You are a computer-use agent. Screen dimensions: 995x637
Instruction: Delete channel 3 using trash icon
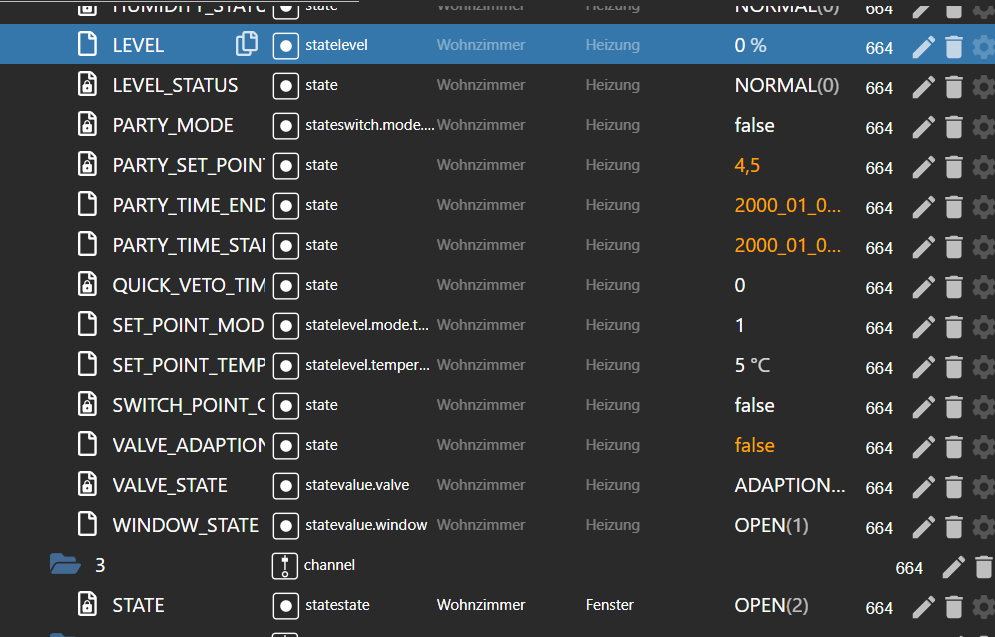(x=983, y=567)
